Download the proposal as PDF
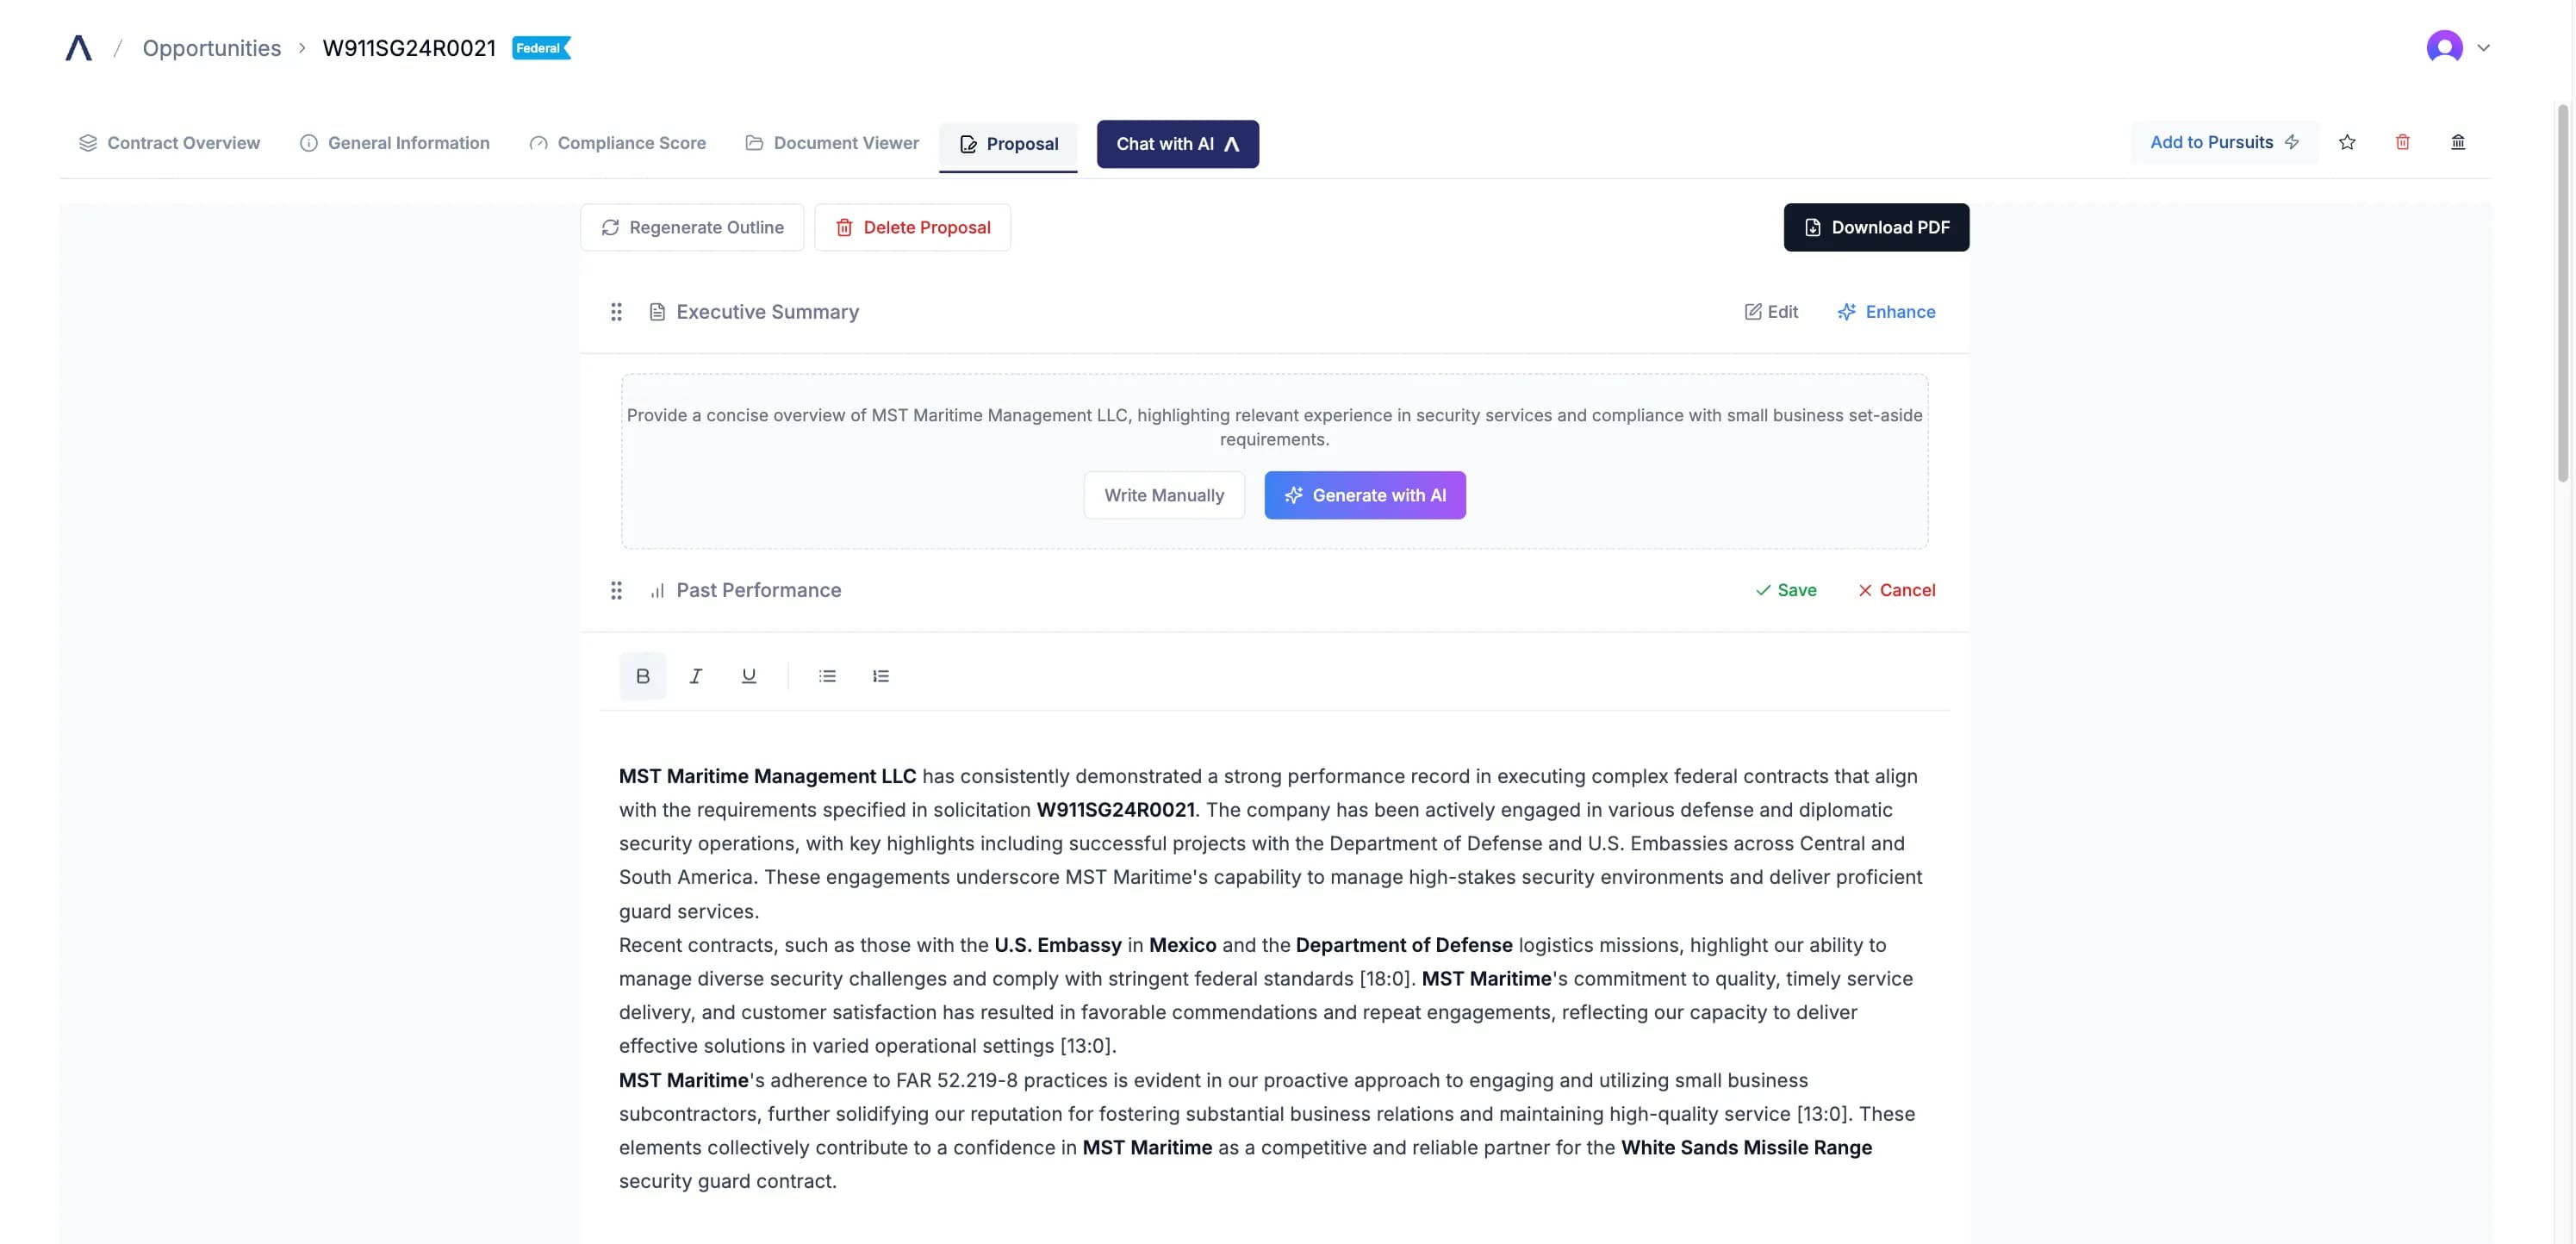Viewport: 2576px width, 1244px height. coord(1876,227)
